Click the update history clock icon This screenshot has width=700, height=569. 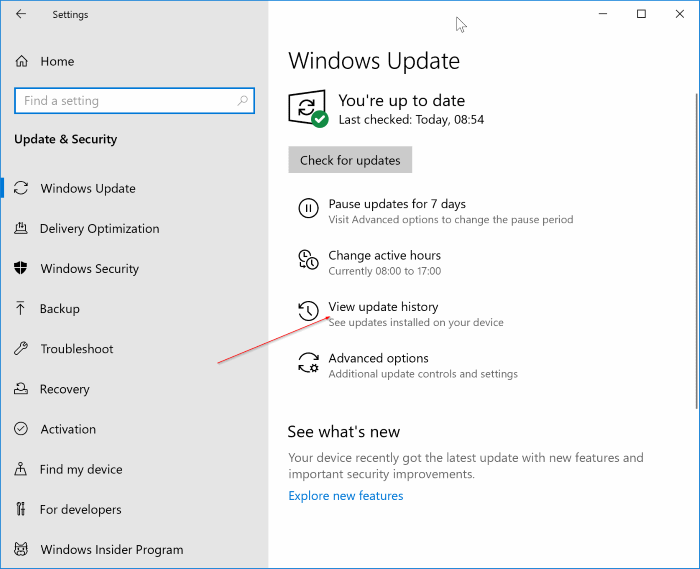click(308, 311)
